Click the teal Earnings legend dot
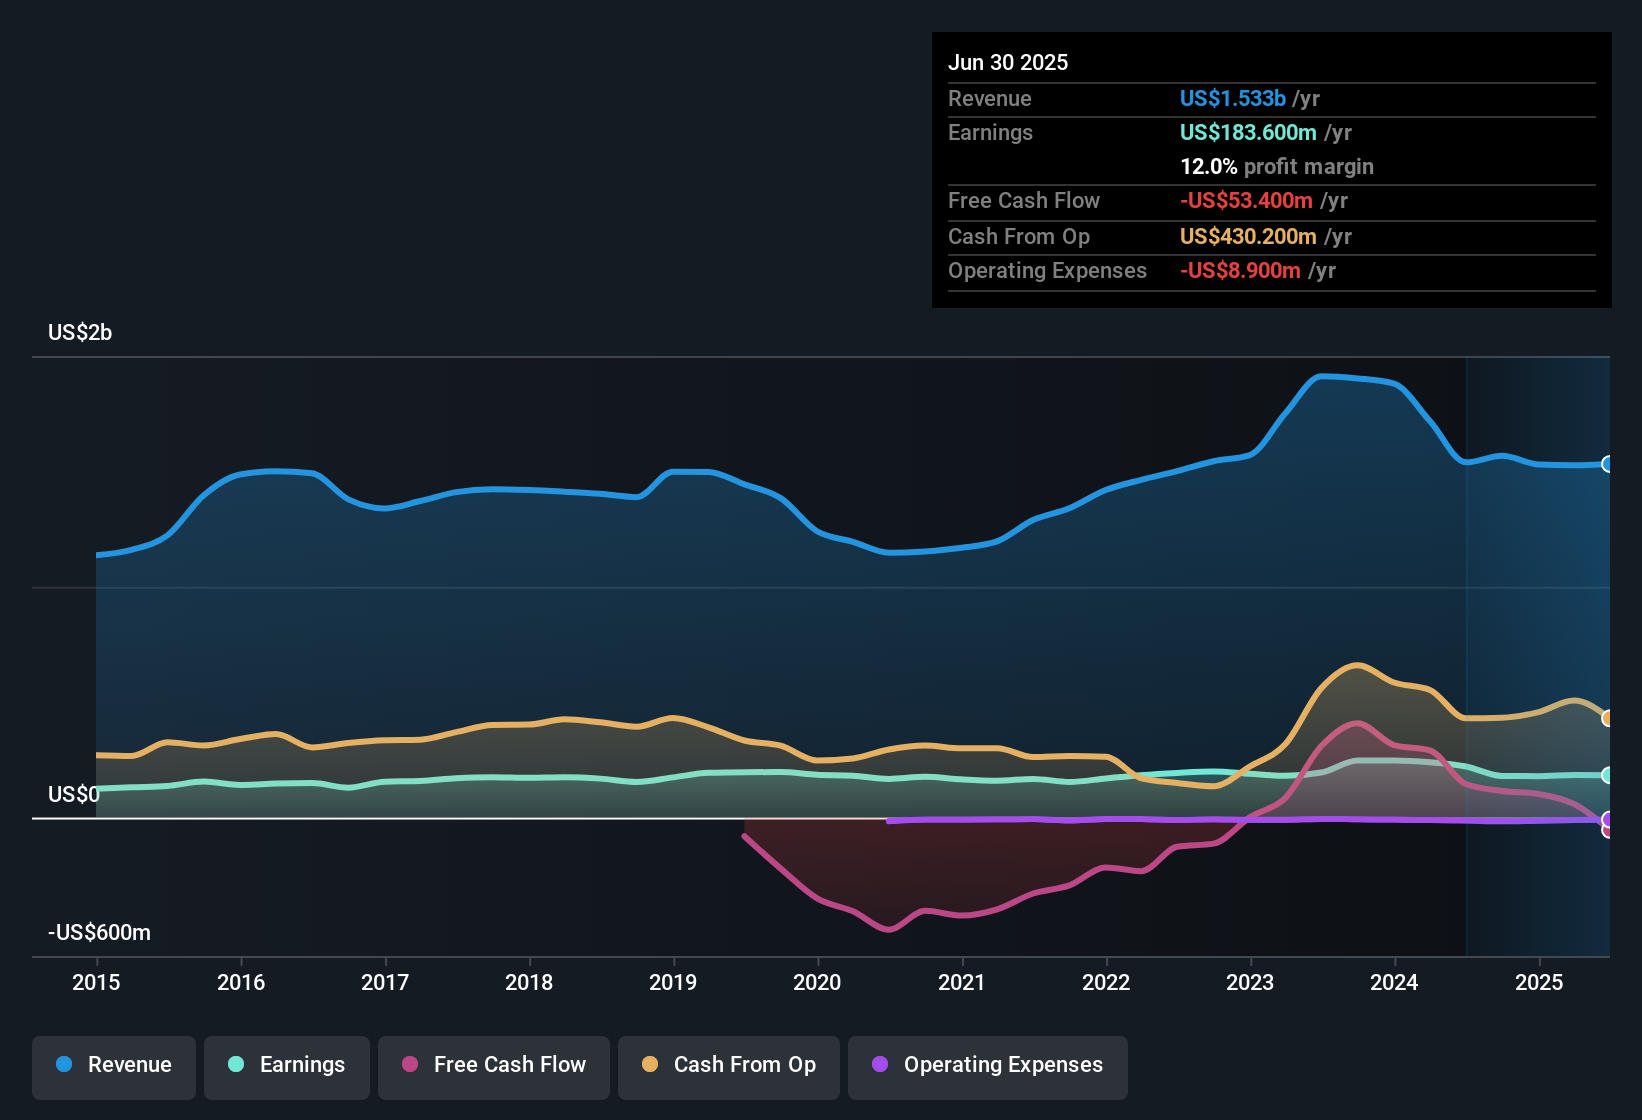1642x1120 pixels. (x=236, y=1064)
